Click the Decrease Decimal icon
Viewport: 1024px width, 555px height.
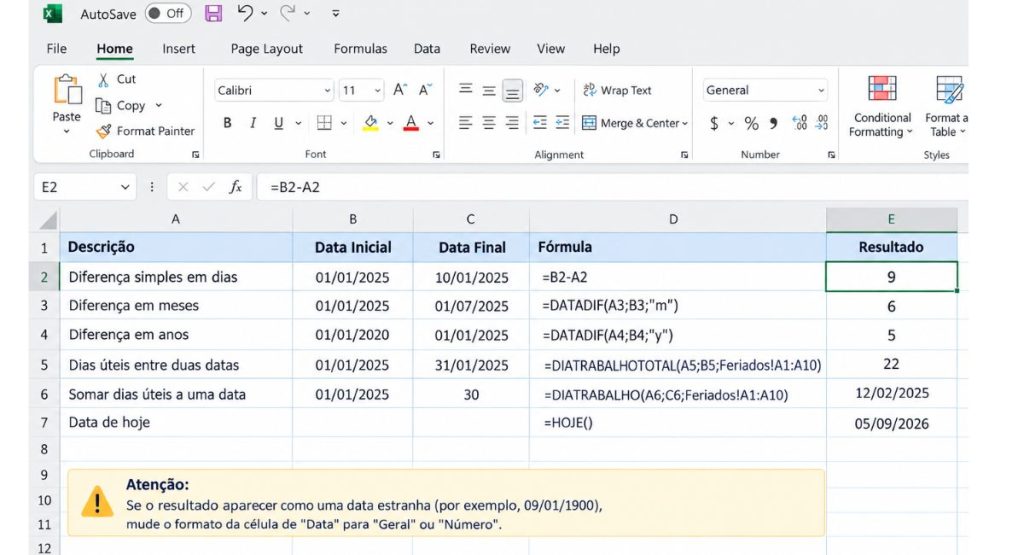pyautogui.click(x=822, y=123)
